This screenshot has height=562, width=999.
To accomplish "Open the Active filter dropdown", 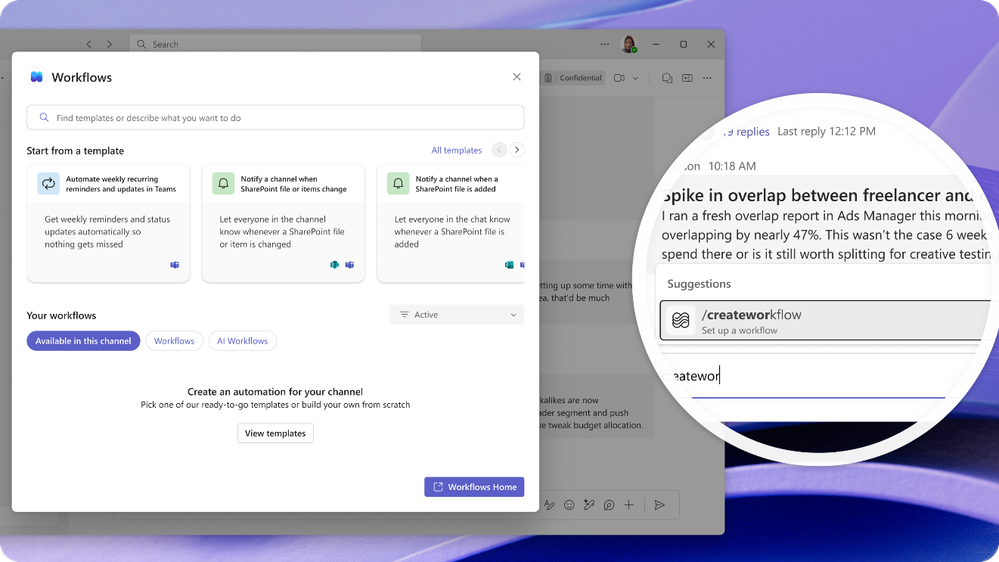I will point(457,315).
